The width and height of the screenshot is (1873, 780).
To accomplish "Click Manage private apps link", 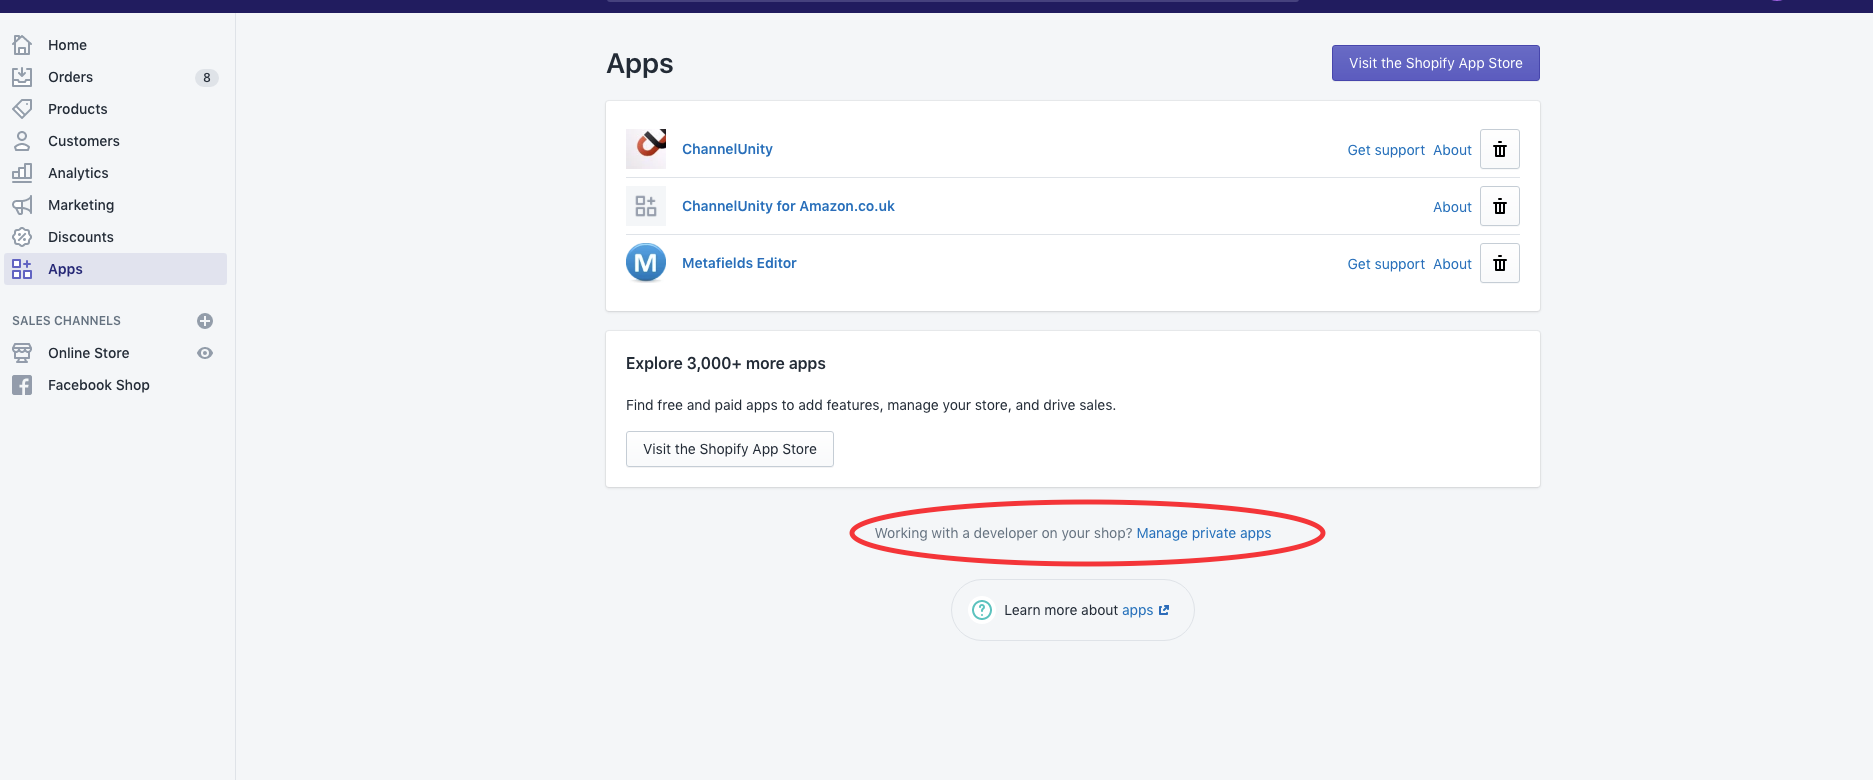I will click(x=1203, y=533).
